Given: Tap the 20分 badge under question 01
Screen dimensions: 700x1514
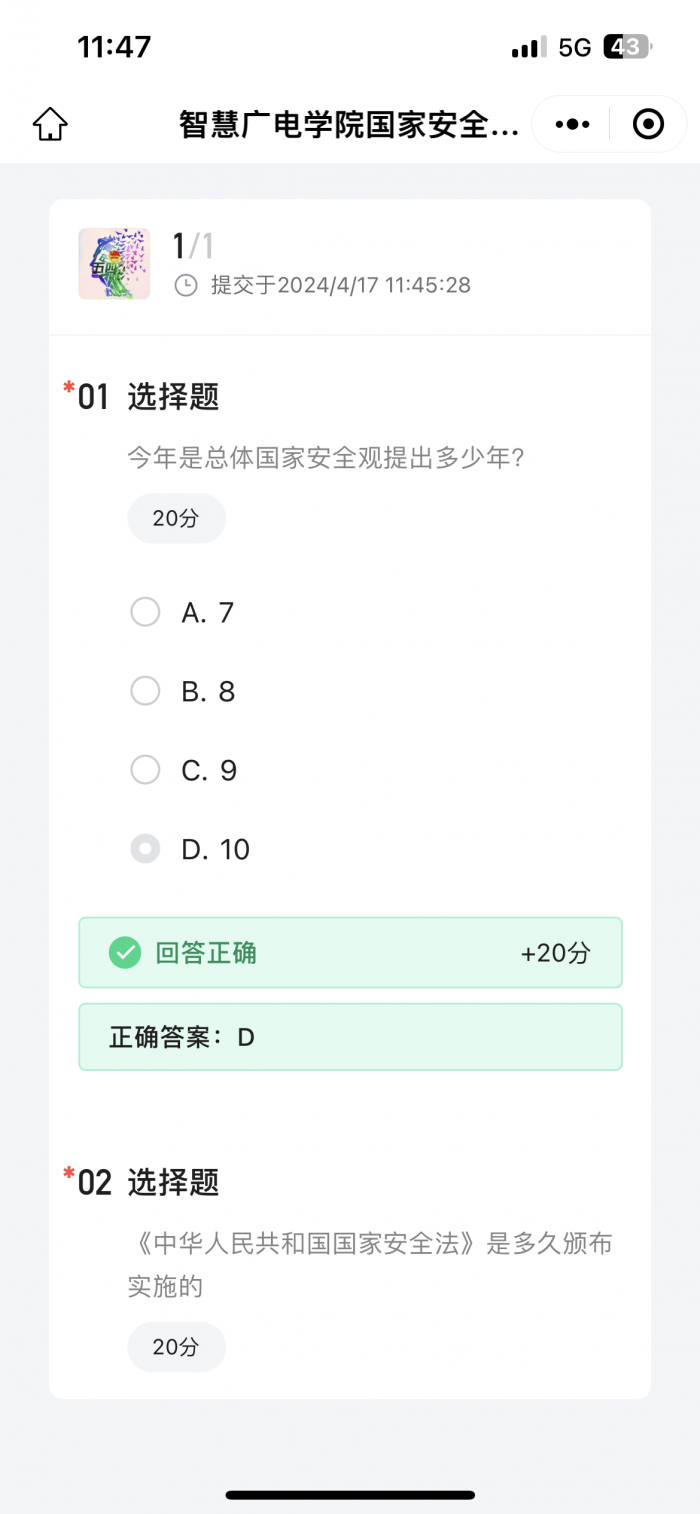Looking at the screenshot, I should [x=176, y=518].
